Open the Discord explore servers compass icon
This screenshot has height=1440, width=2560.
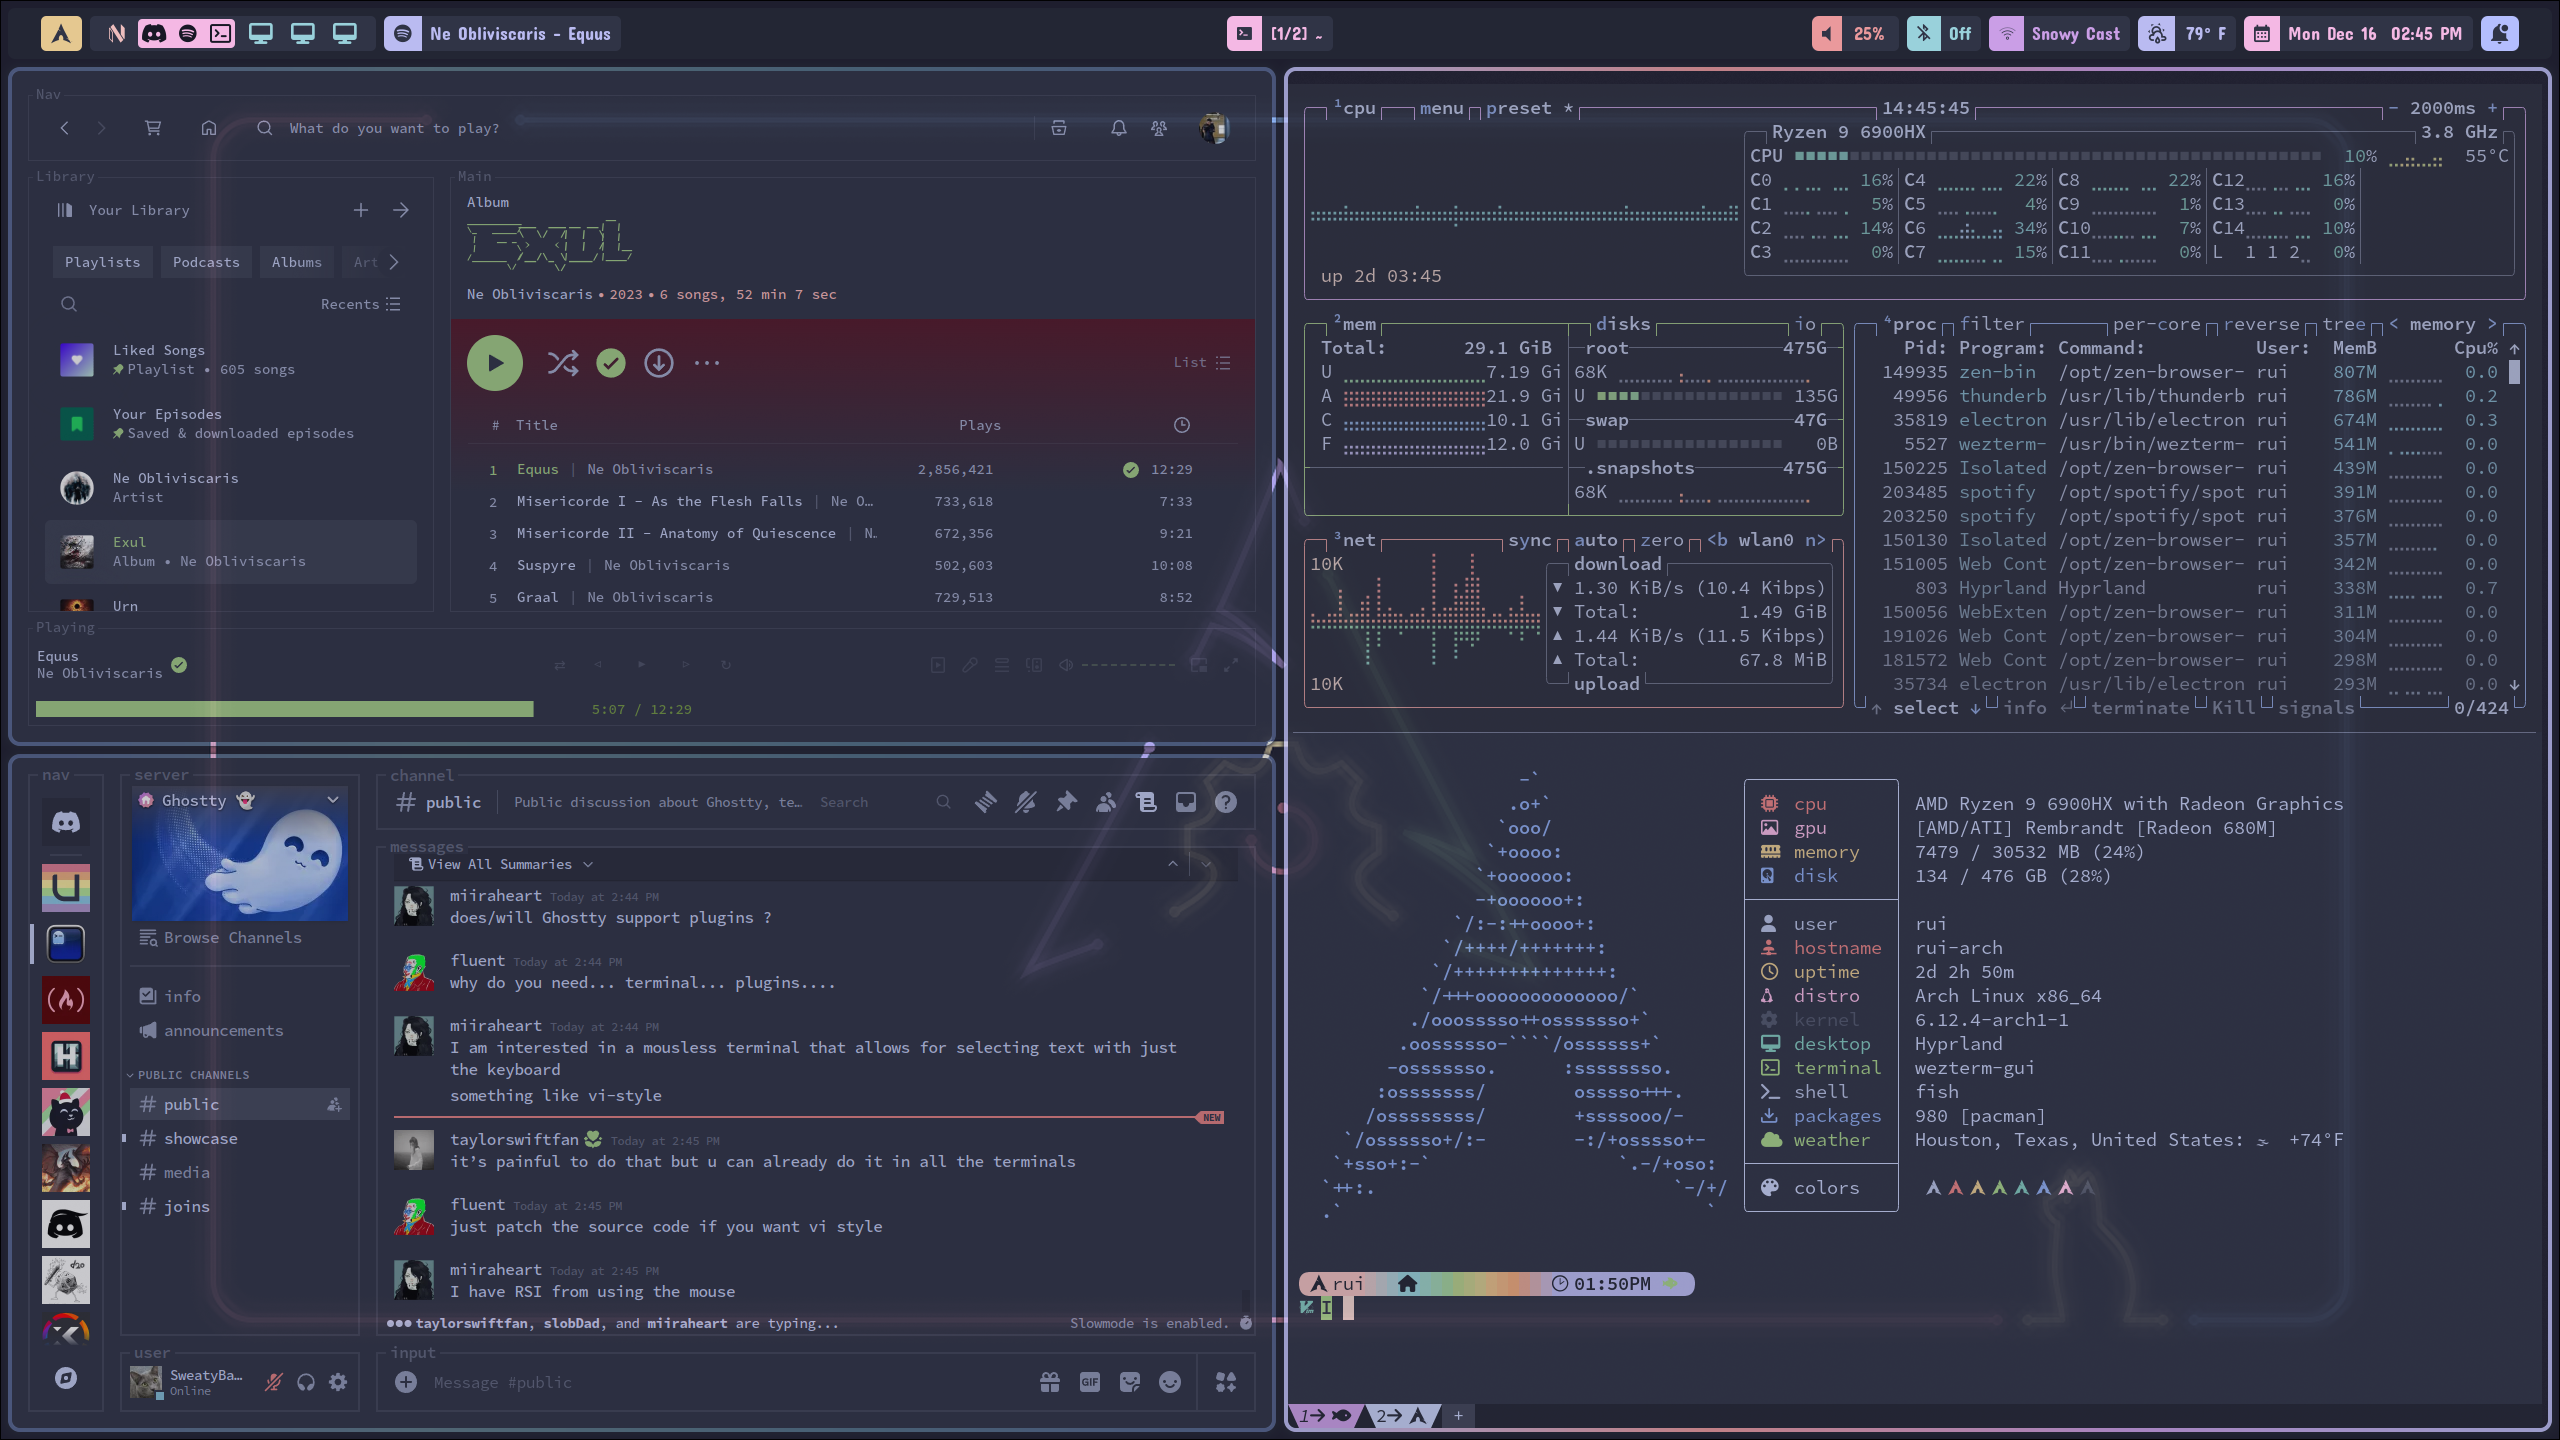[x=66, y=1378]
